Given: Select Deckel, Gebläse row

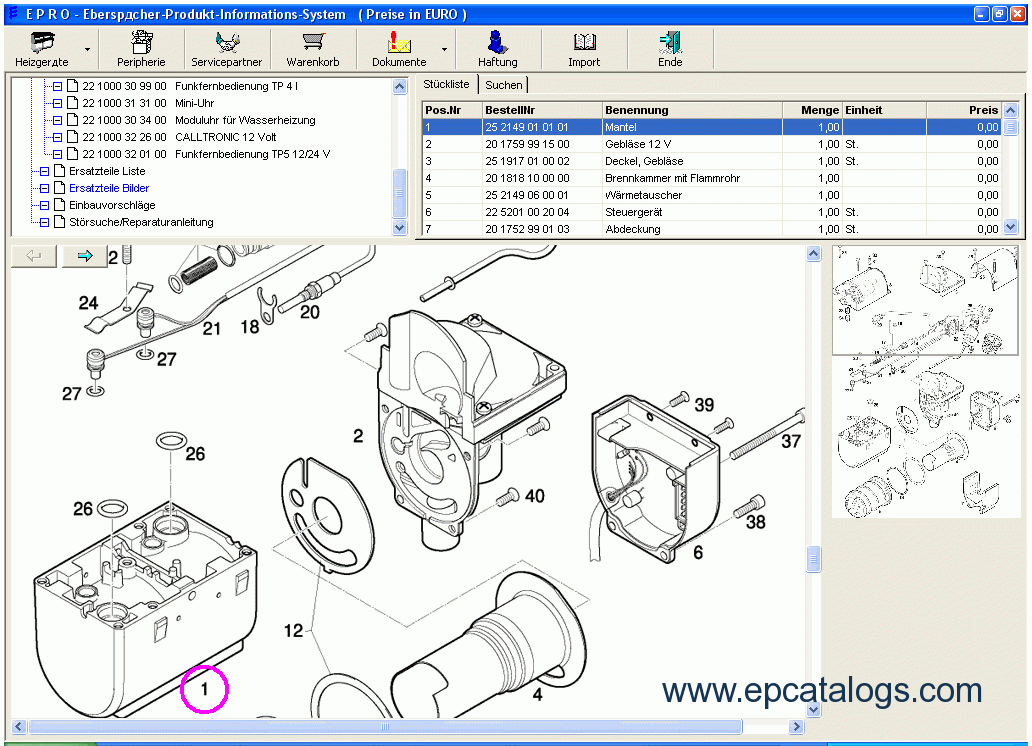Looking at the screenshot, I should pos(712,161).
